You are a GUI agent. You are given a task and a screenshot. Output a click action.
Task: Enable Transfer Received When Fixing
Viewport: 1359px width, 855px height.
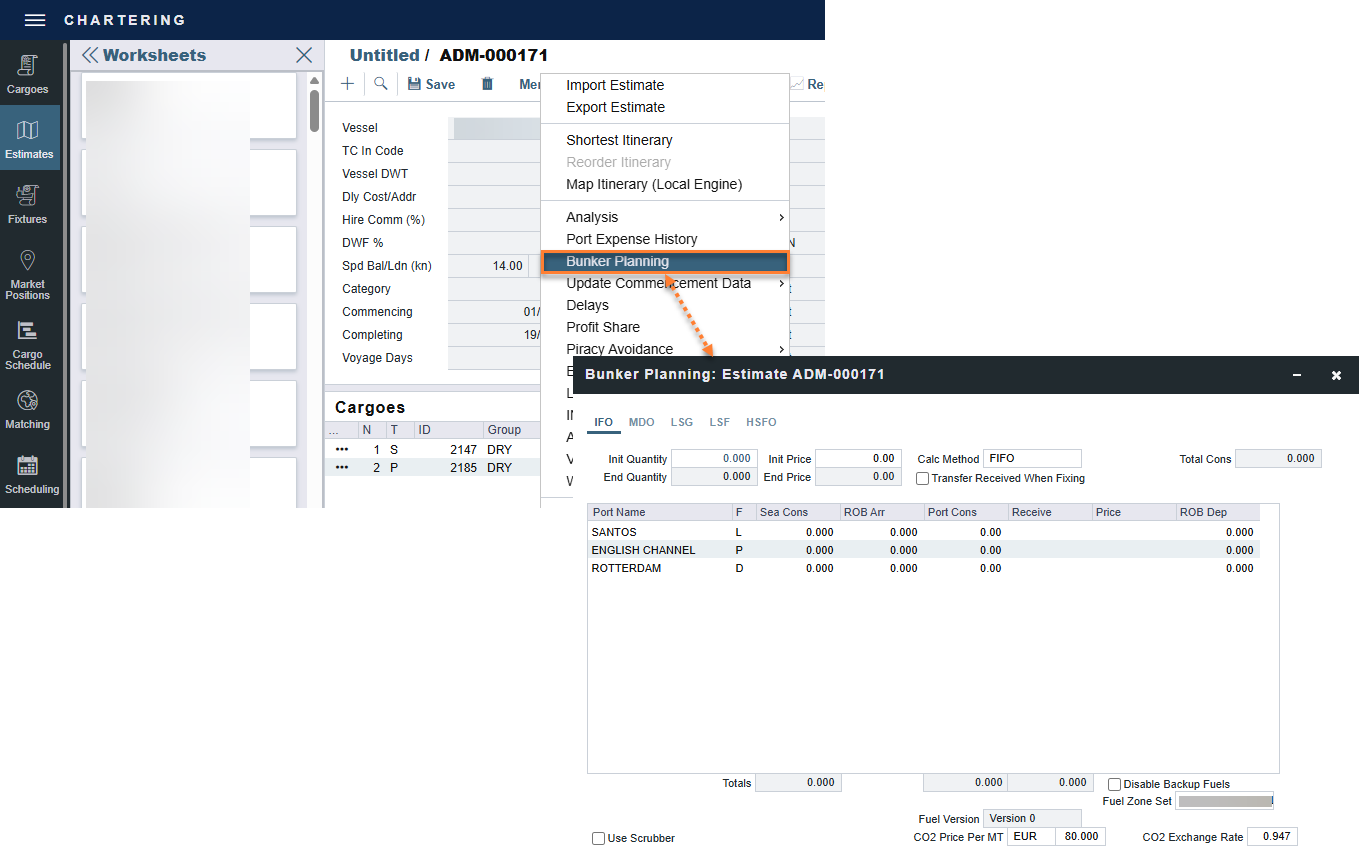click(x=923, y=478)
